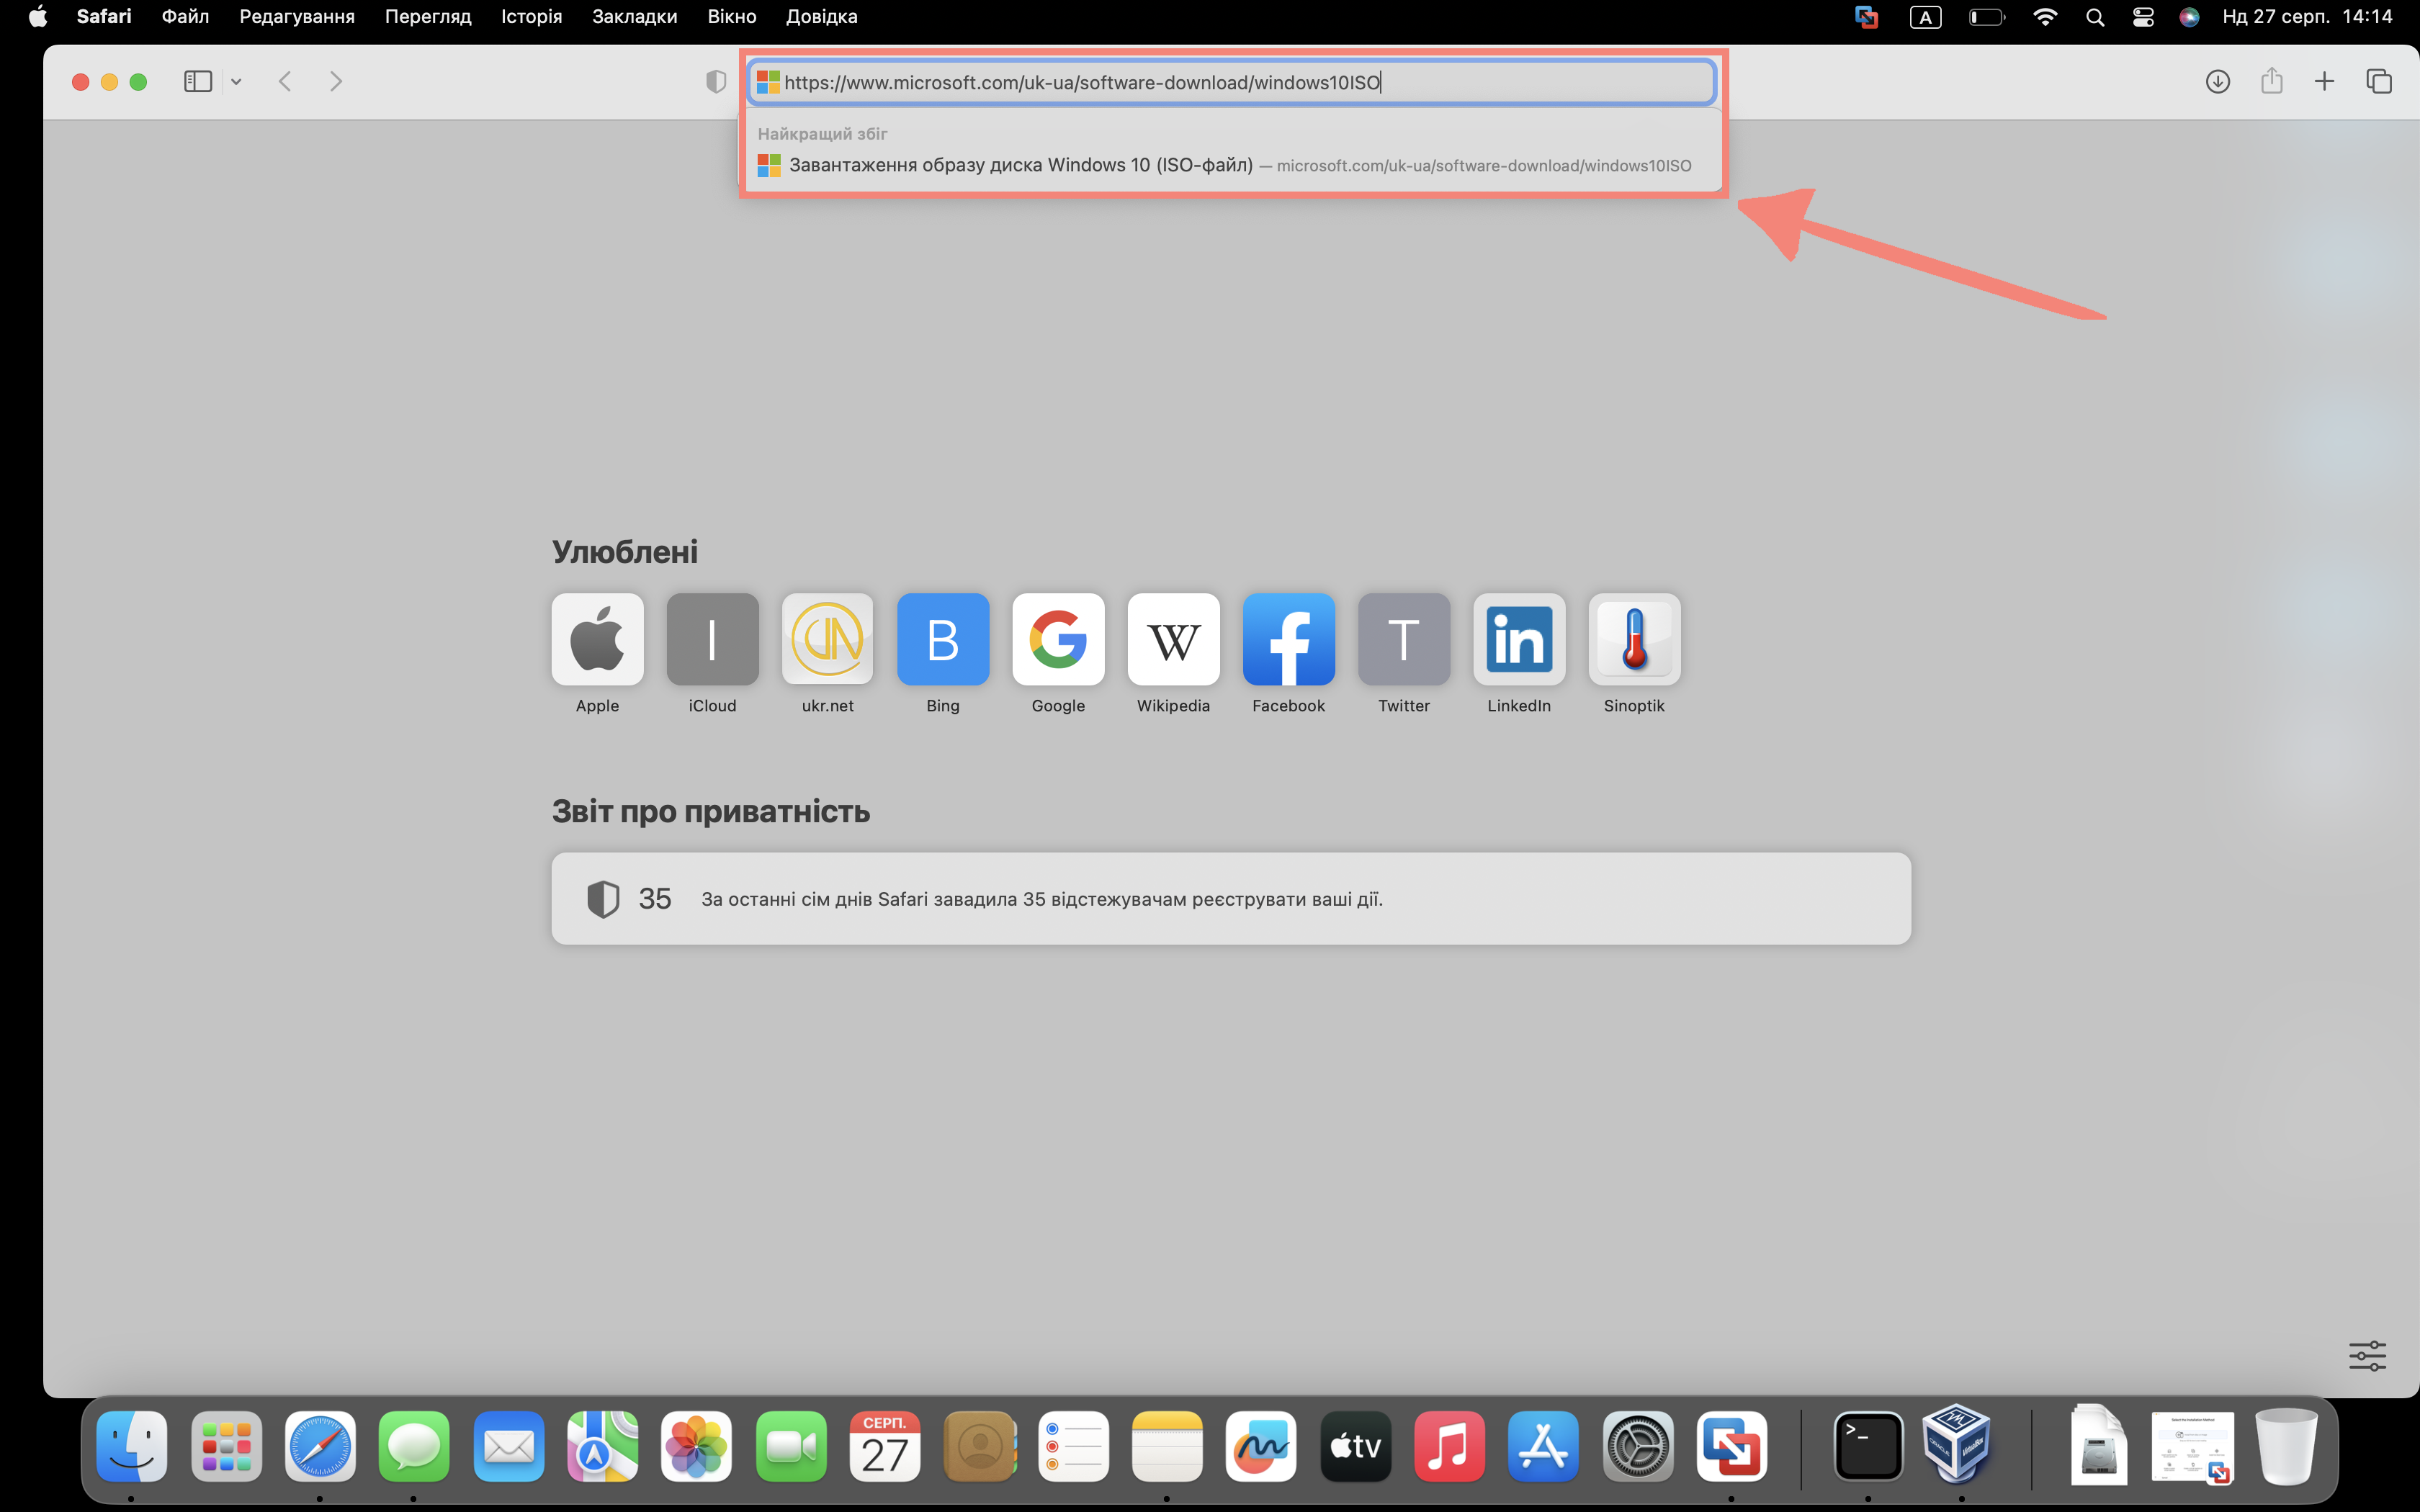Open the ukr.net favorite

(827, 639)
